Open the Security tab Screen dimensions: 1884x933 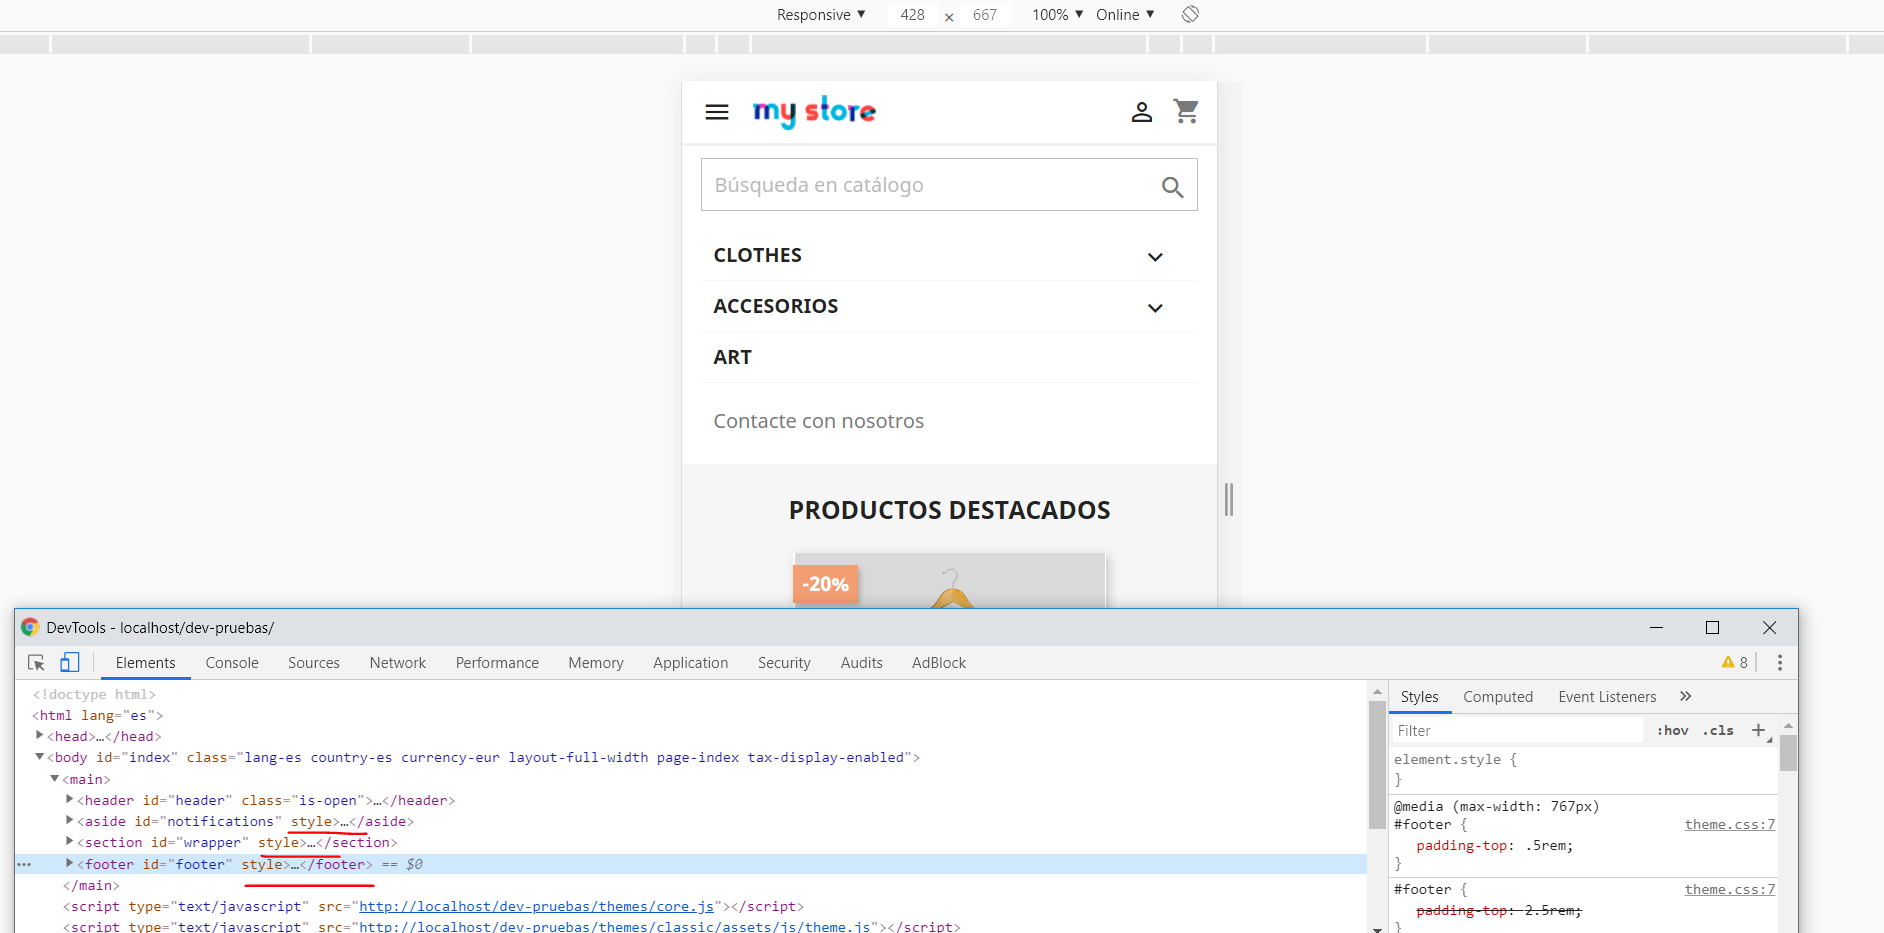[784, 662]
